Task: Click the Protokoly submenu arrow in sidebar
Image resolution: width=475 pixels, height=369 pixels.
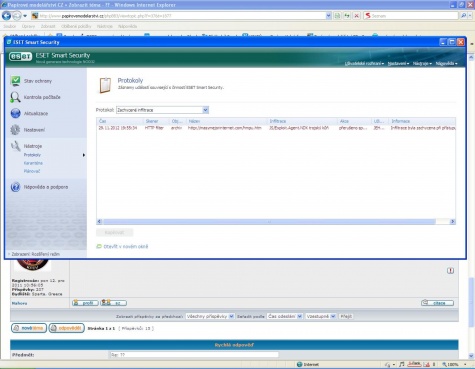Action: [84, 155]
